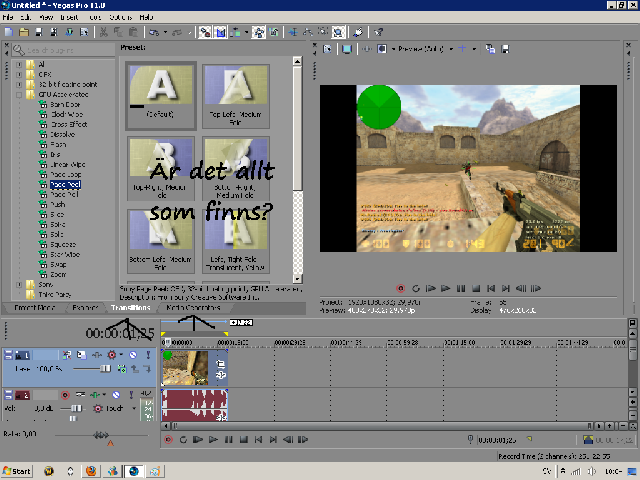Open the View menu
The width and height of the screenshot is (640, 480).
[46, 17]
